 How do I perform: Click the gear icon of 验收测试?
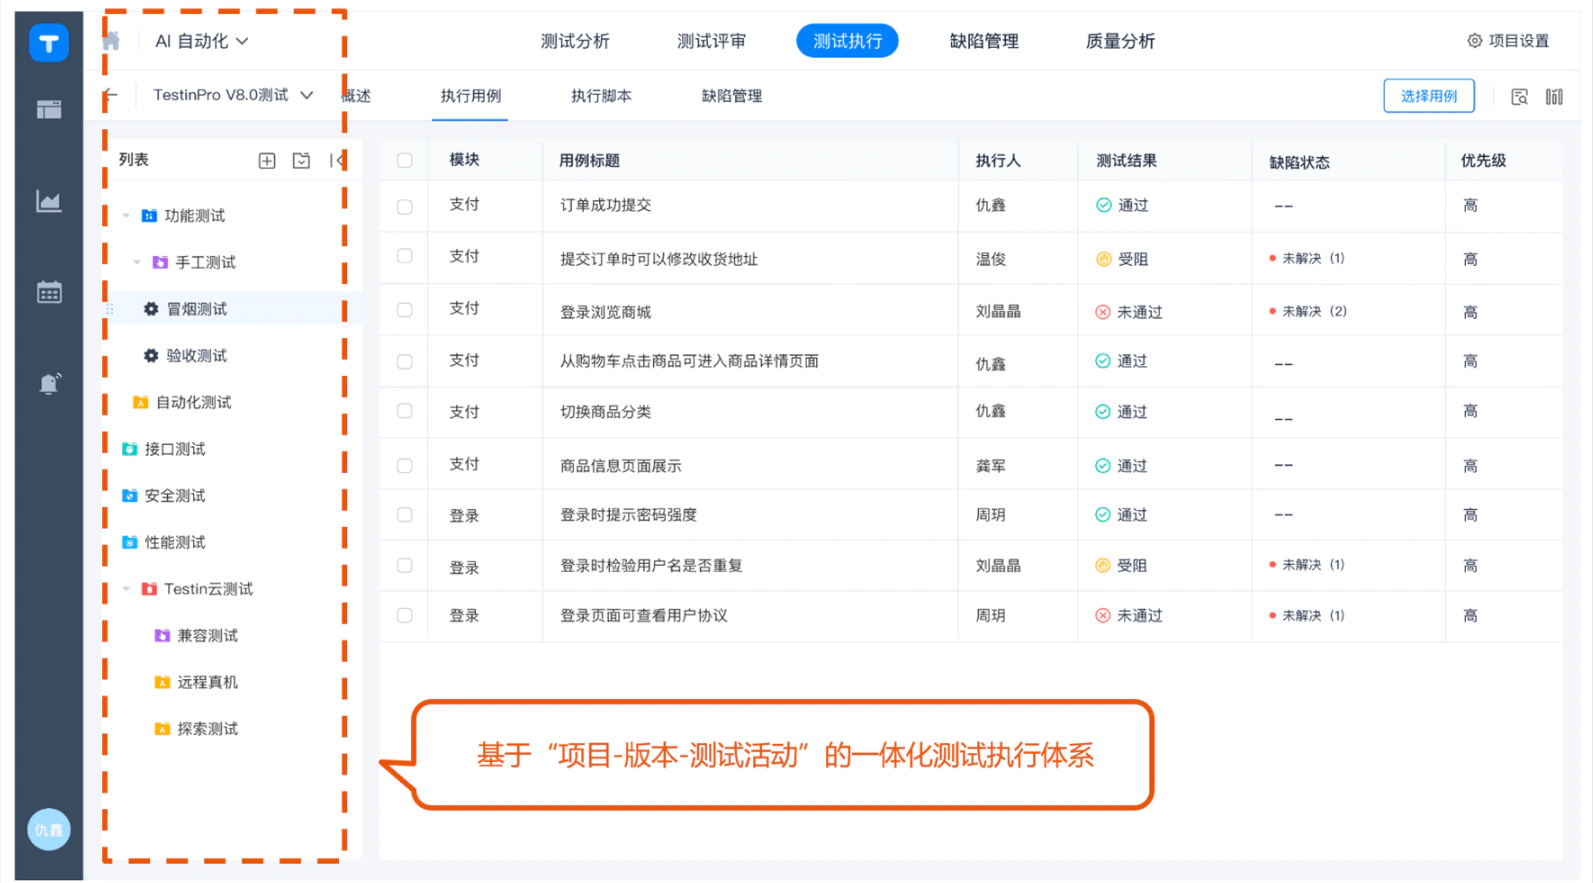pos(151,355)
